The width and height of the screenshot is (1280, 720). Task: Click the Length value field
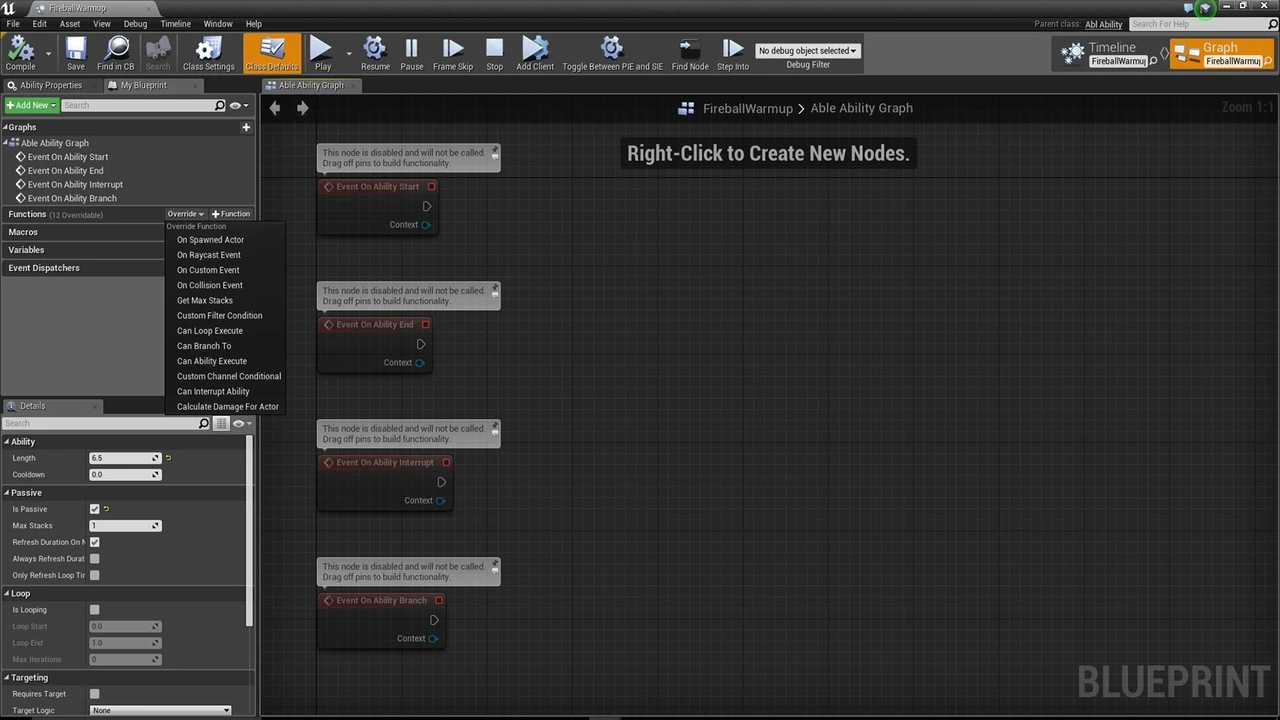click(120, 458)
